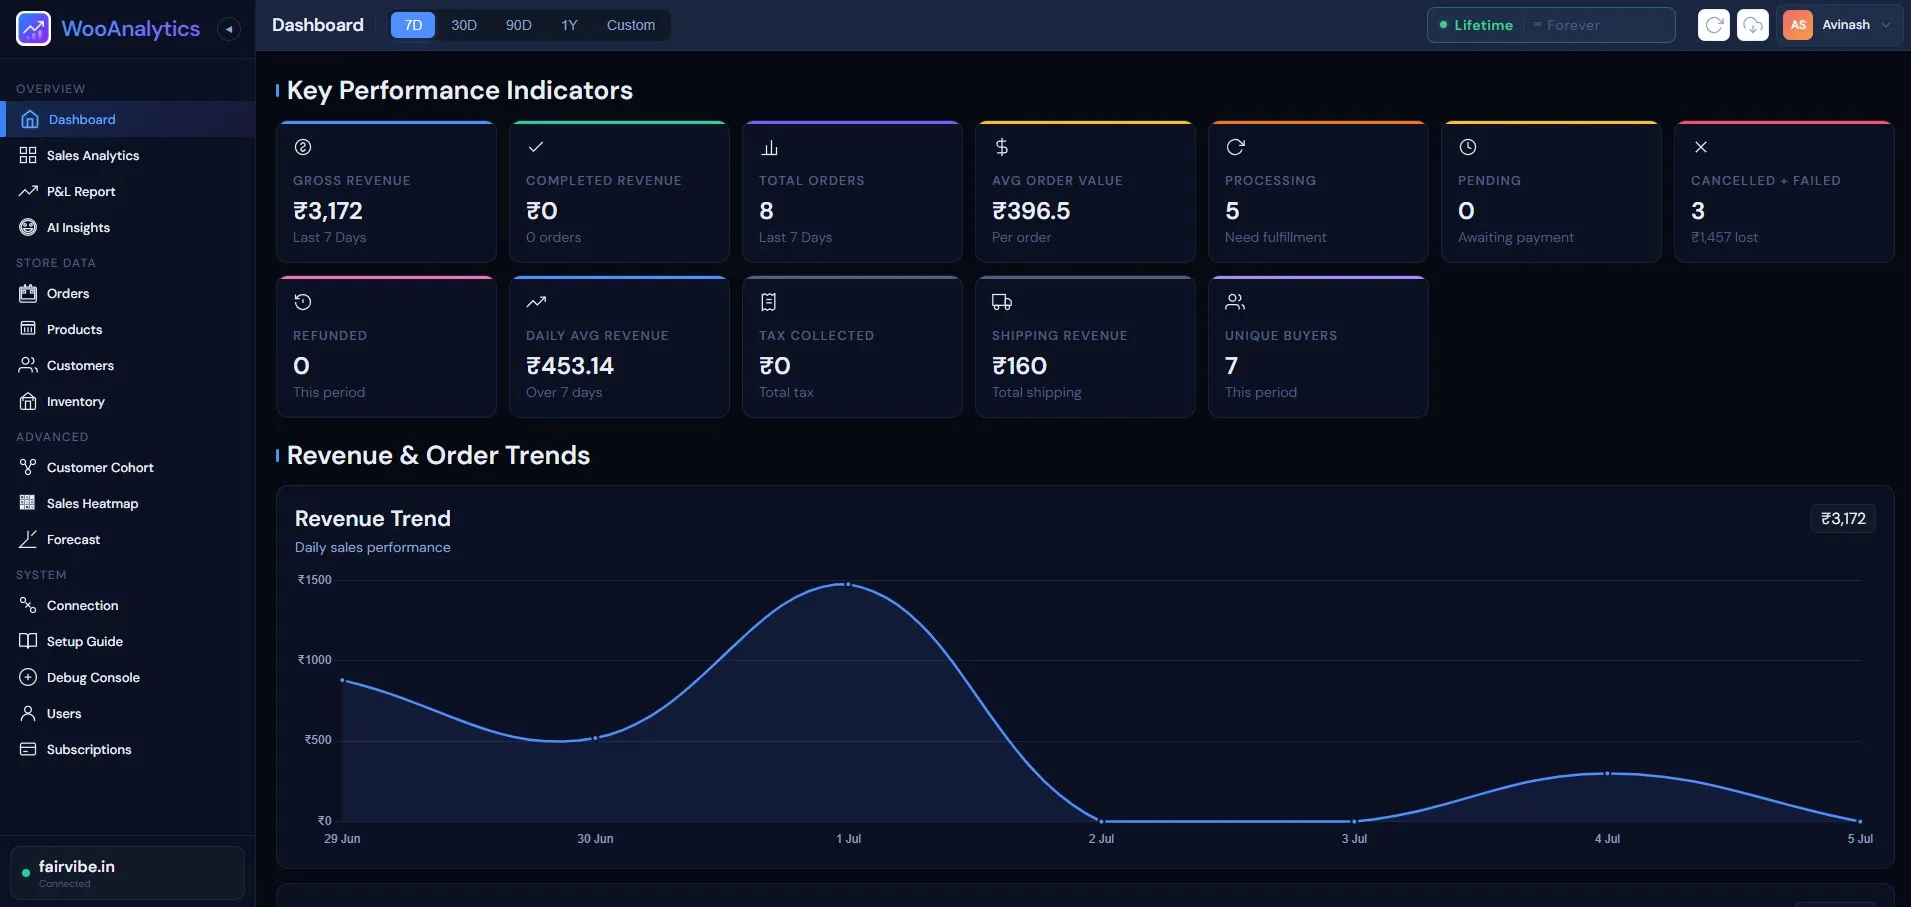Click the 30 Jun data point
1911x907 pixels.
point(595,738)
